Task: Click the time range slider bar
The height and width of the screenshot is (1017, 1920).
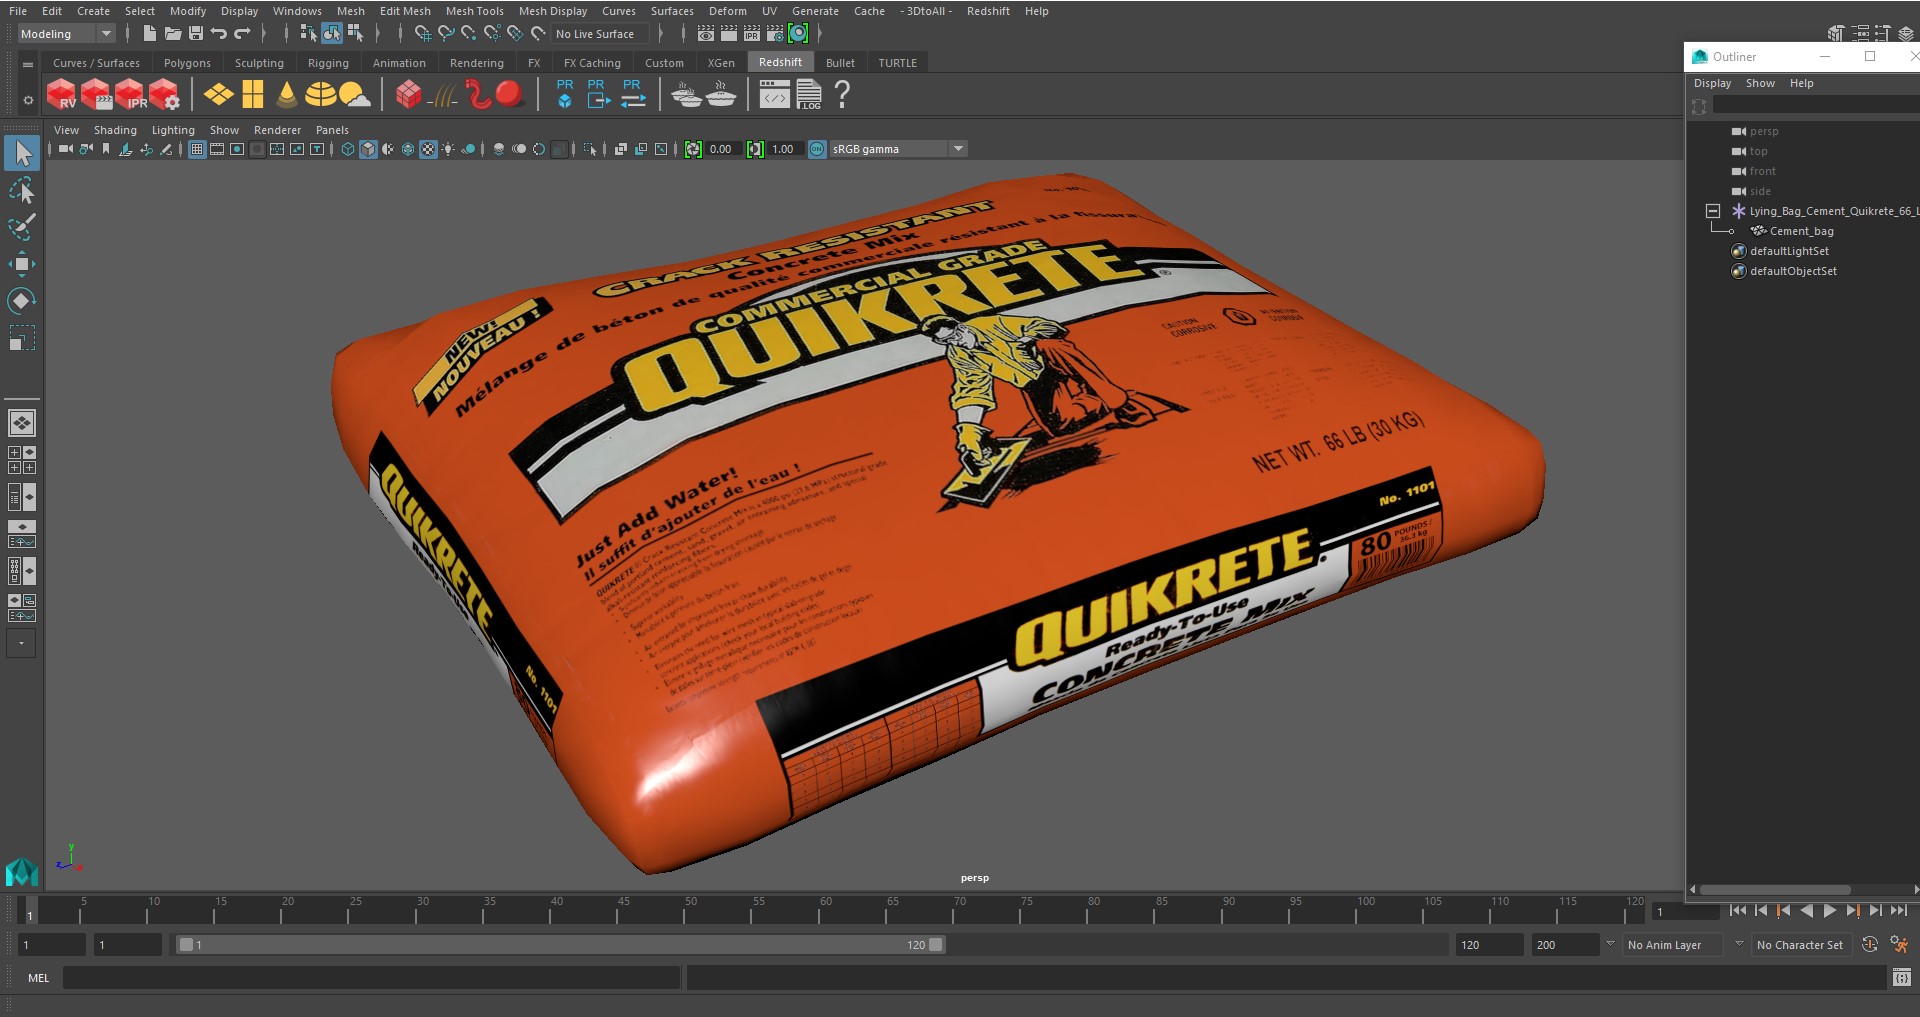Action: (x=560, y=945)
